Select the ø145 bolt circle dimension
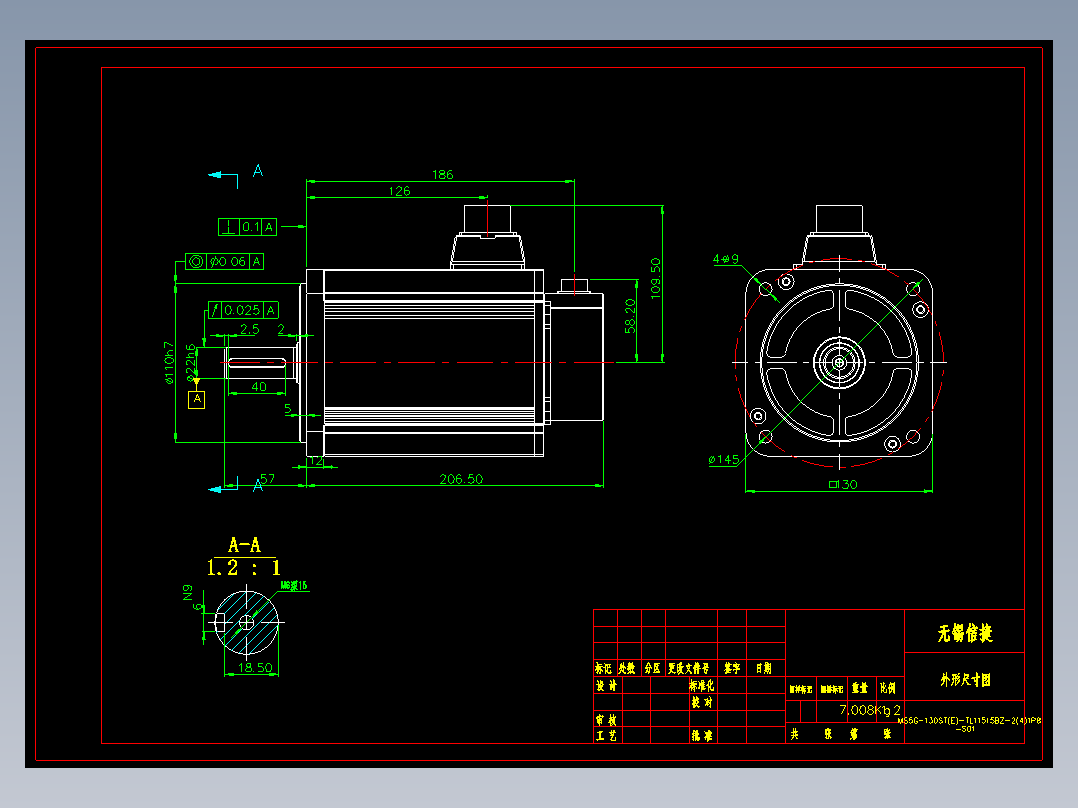The width and height of the screenshot is (1078, 808). pos(724,459)
